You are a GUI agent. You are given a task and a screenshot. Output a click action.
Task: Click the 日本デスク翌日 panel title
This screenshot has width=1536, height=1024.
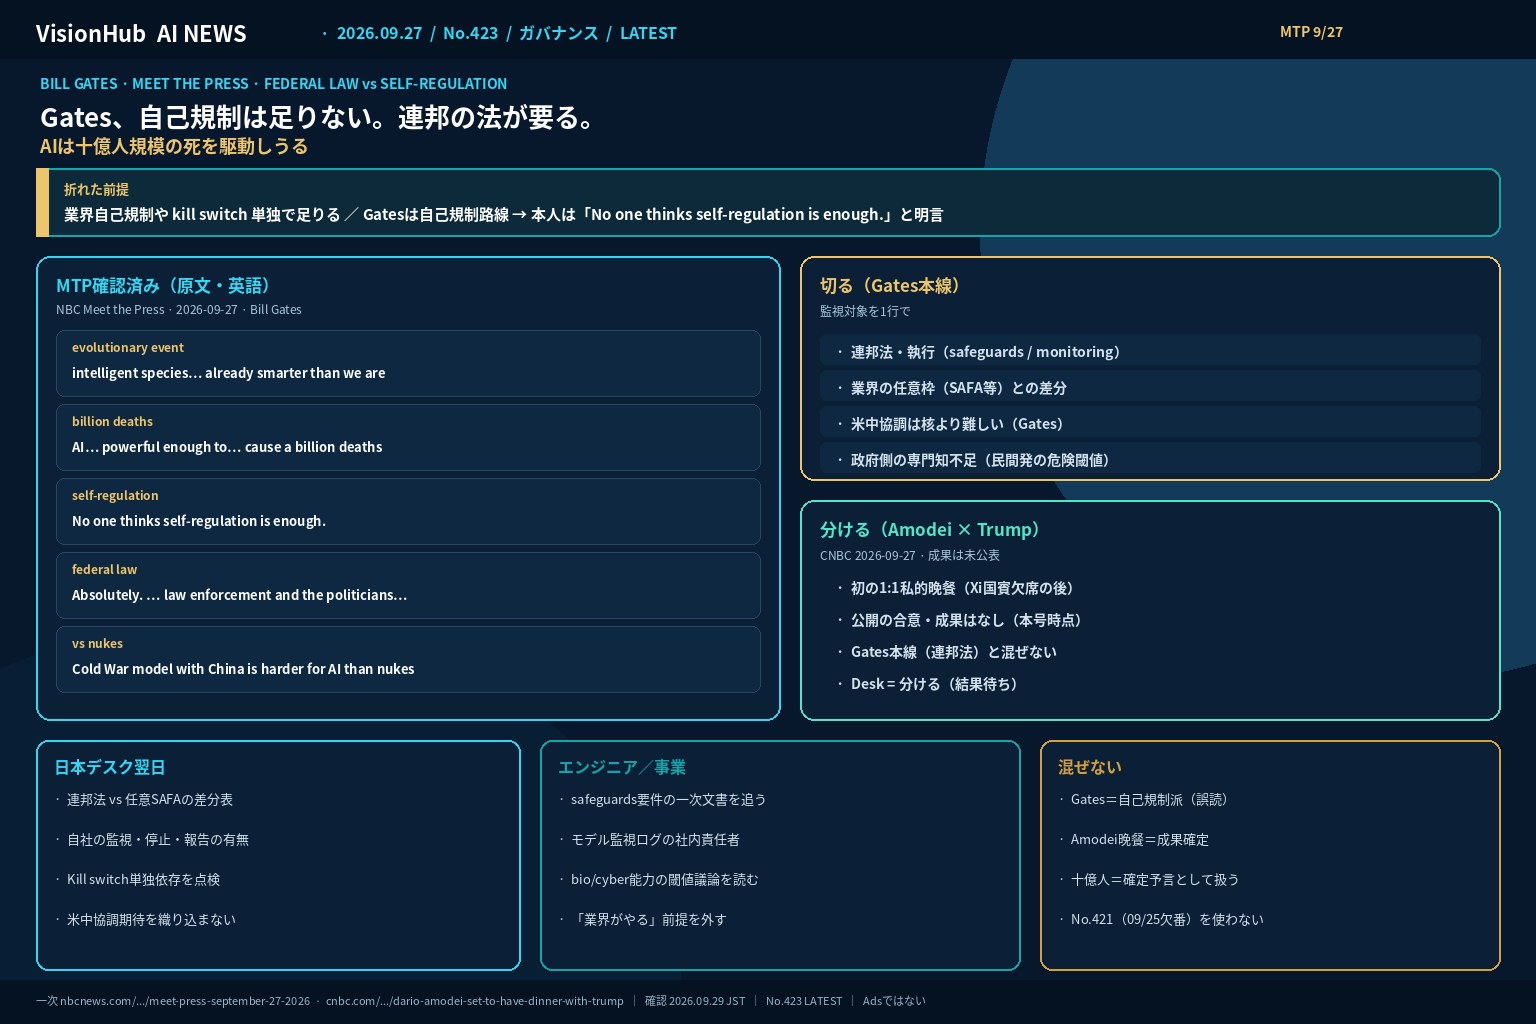click(x=110, y=767)
